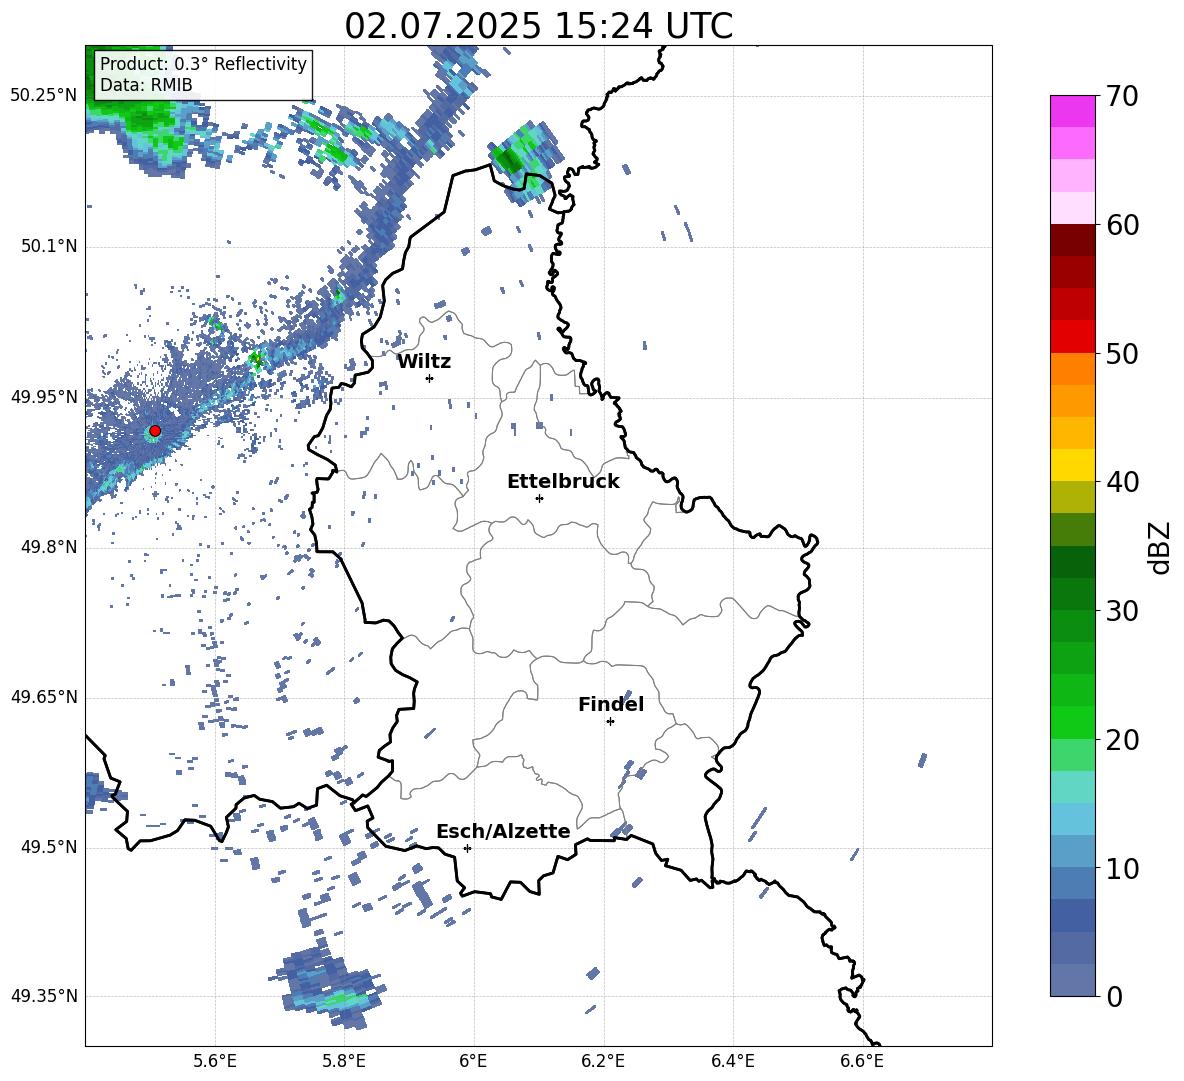Click the Product: 0.3° Reflectivity text
The image size is (1184, 1081).
point(203,64)
